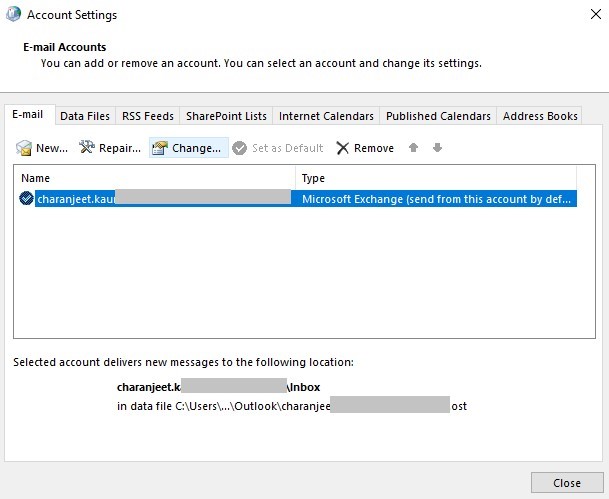Click the E-mail Accounts heading
The height and width of the screenshot is (499, 609).
pos(64,47)
